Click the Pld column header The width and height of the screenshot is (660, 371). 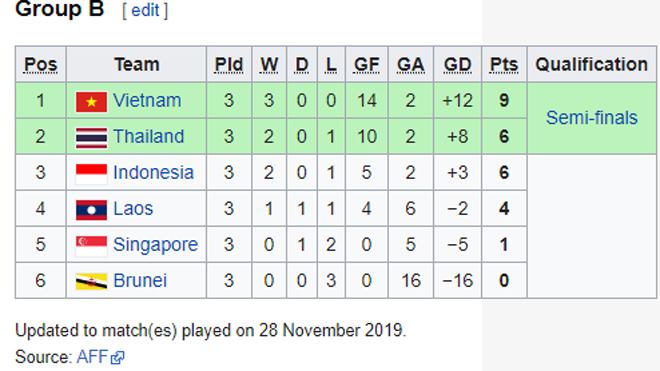pos(229,64)
